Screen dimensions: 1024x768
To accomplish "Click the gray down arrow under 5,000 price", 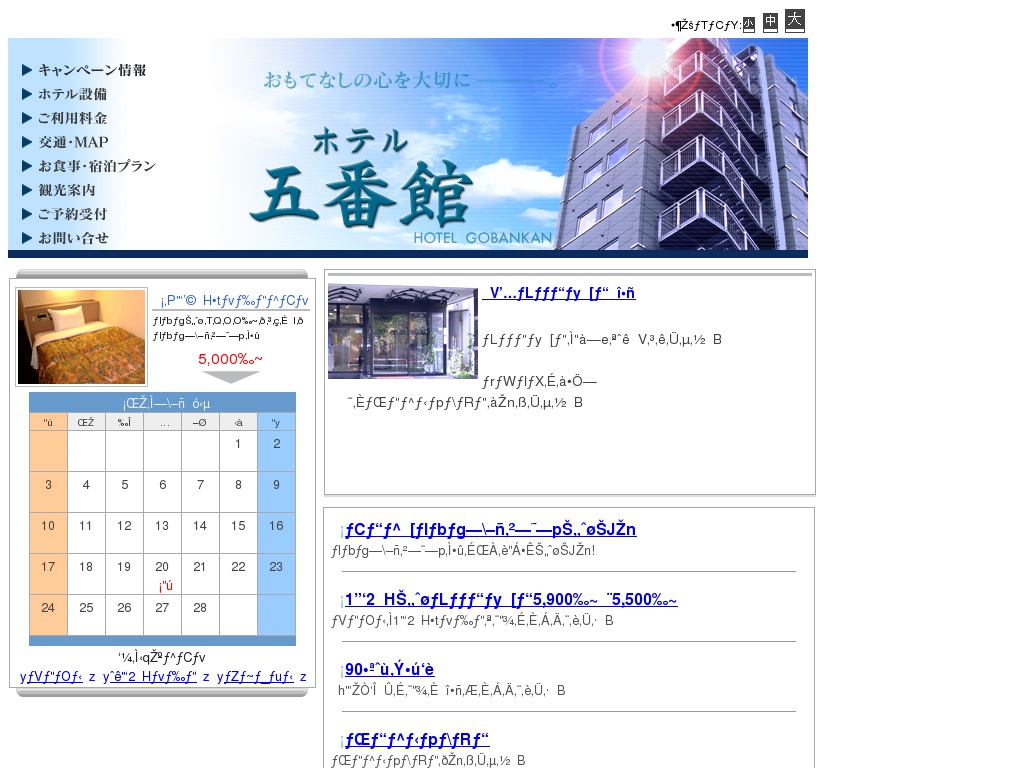I will point(230,377).
